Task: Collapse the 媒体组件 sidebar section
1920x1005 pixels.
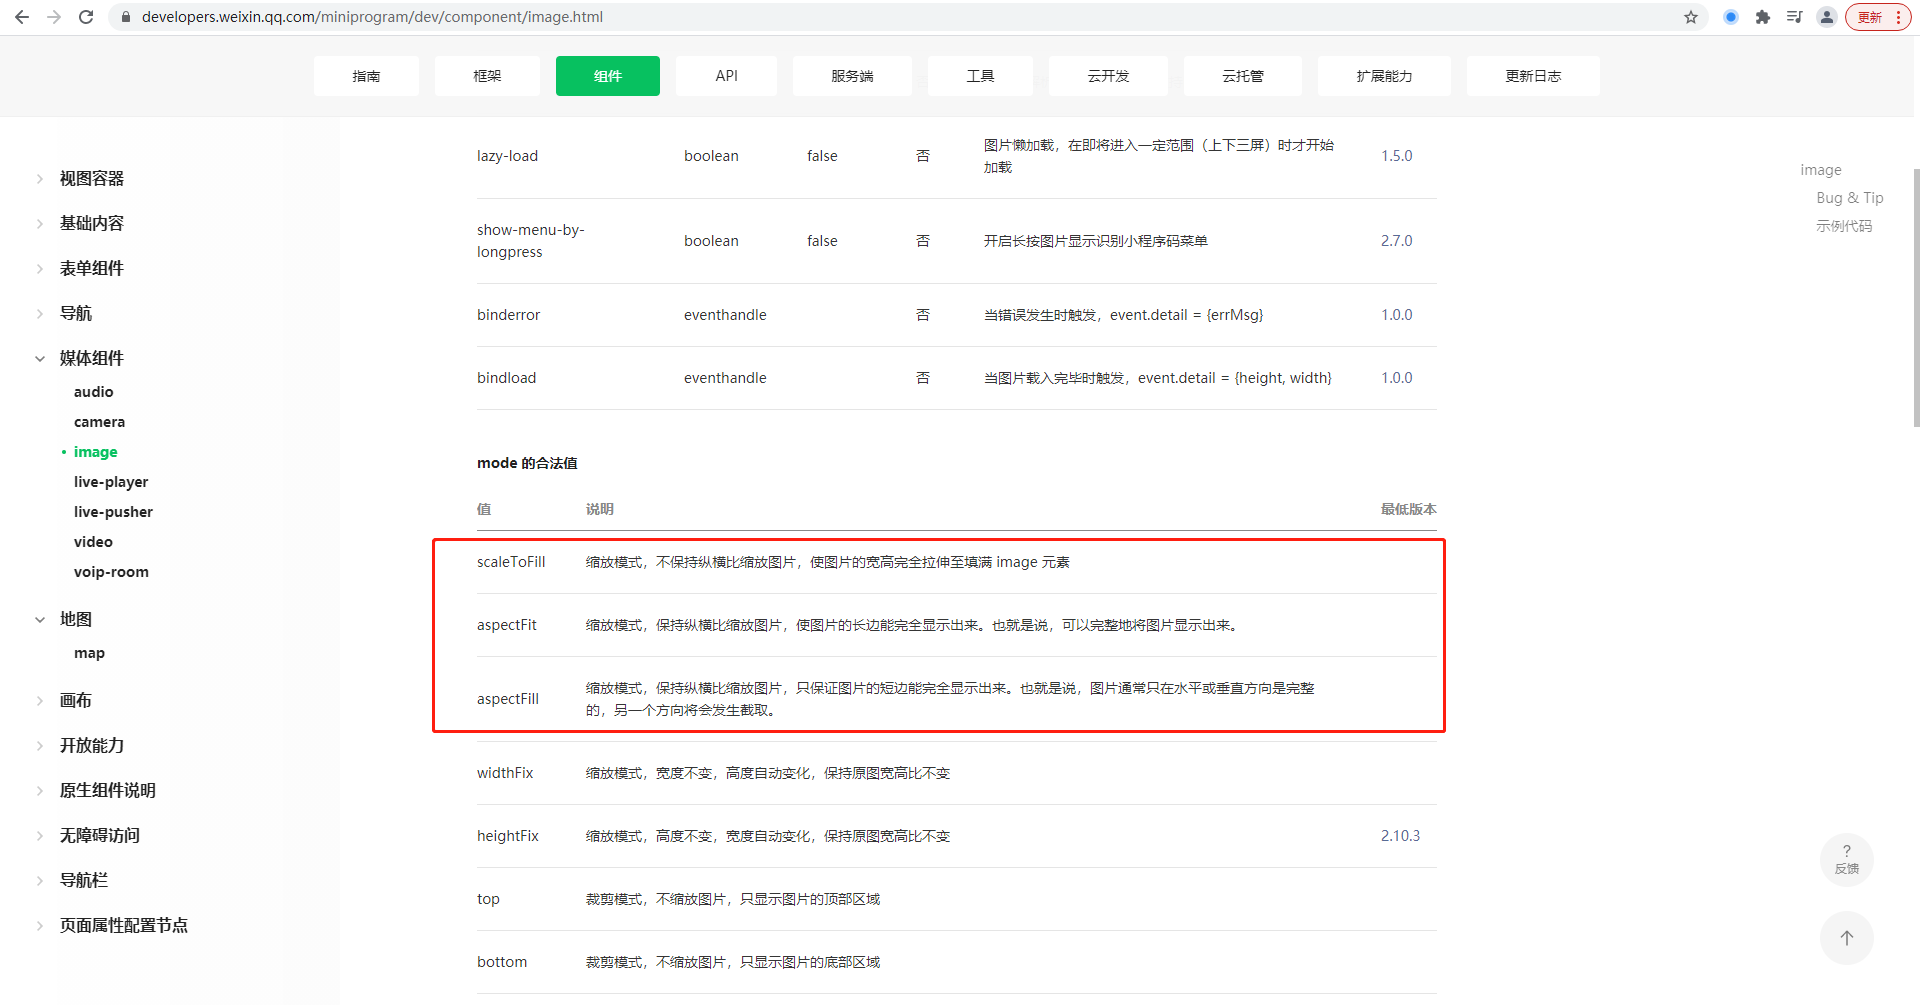Action: (x=91, y=359)
